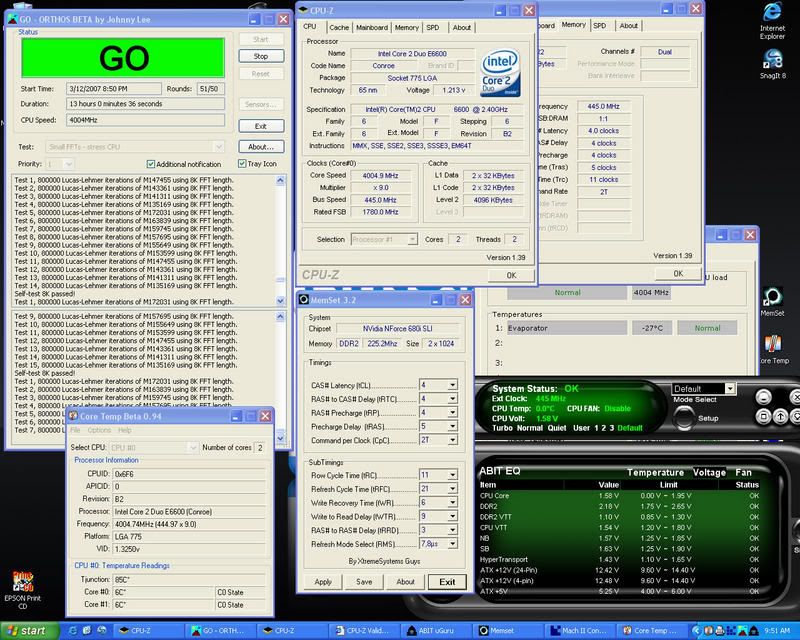This screenshot has width=800, height=640.
Task: Stop the Orthos stress test
Action: pos(261,56)
